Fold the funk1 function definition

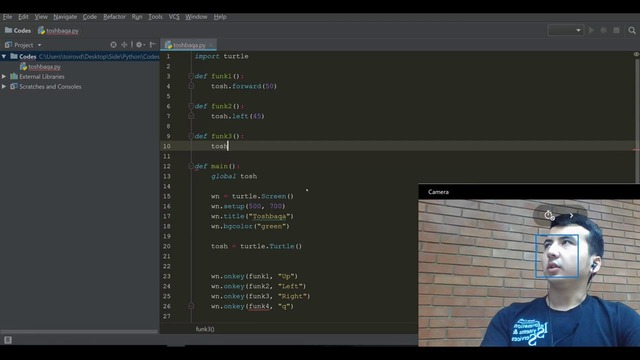coord(191,76)
